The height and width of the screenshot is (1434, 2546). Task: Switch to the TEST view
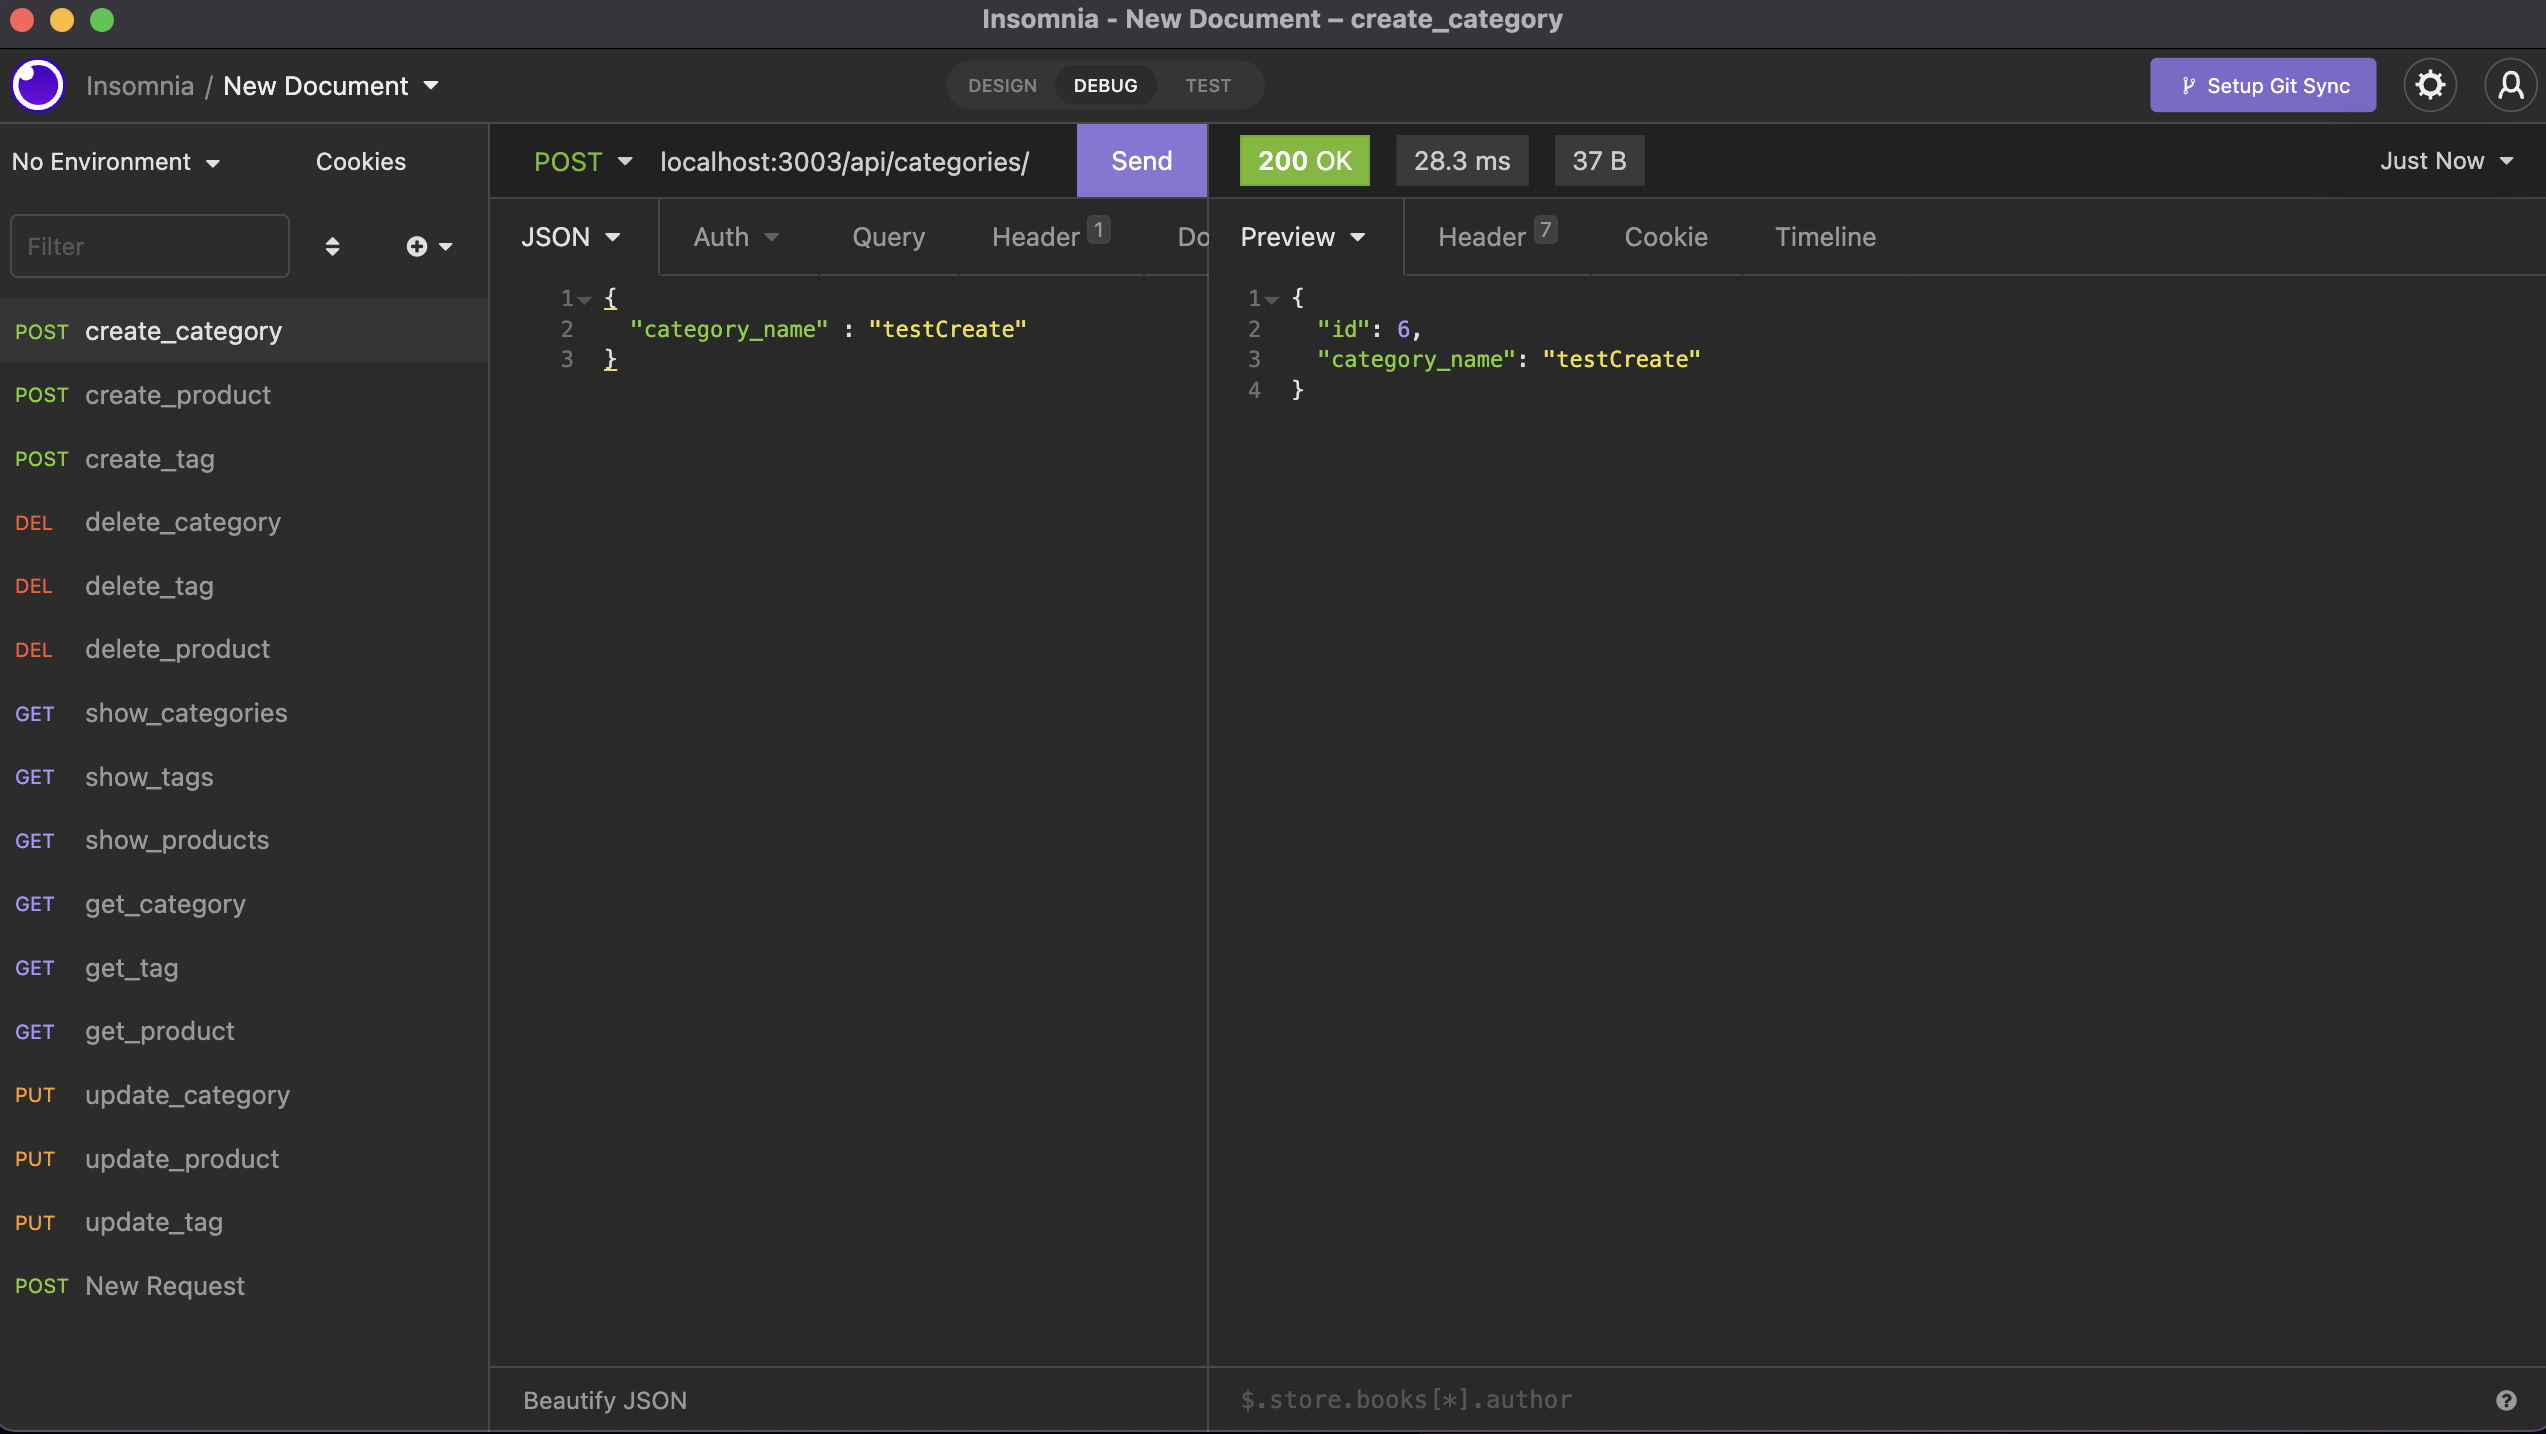1208,86
